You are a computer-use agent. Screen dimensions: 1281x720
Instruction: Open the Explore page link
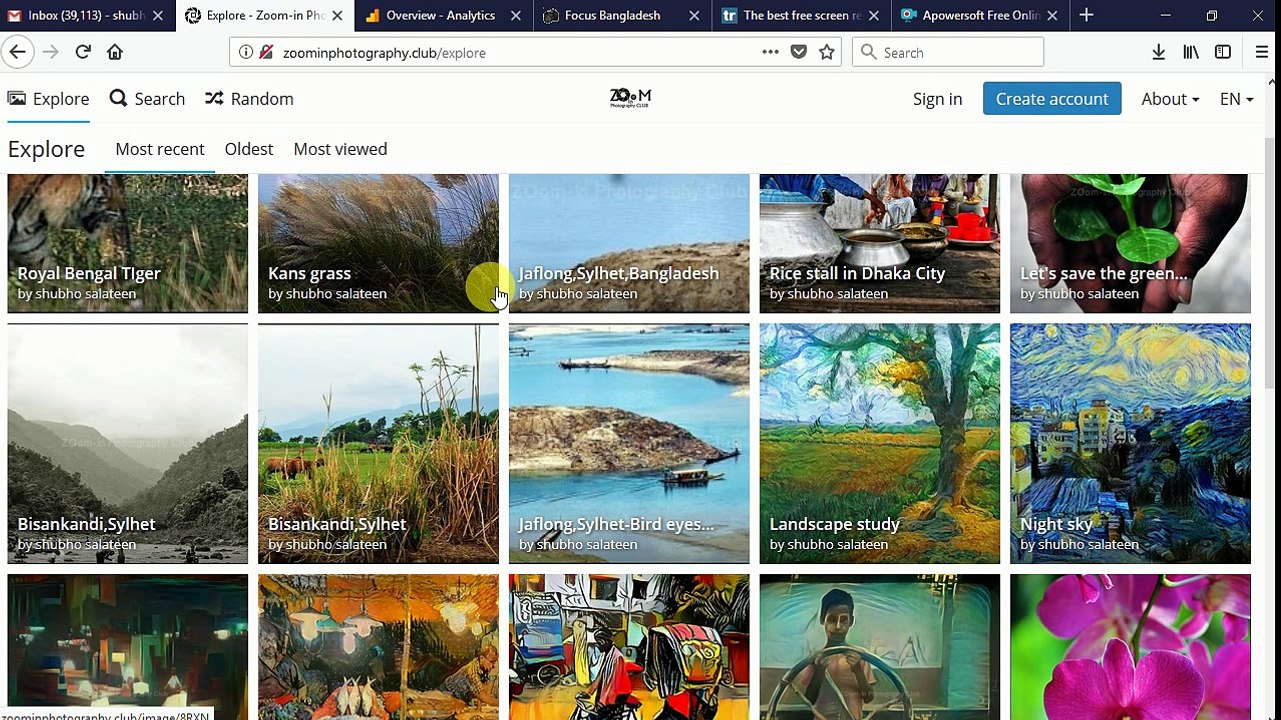pos(49,99)
